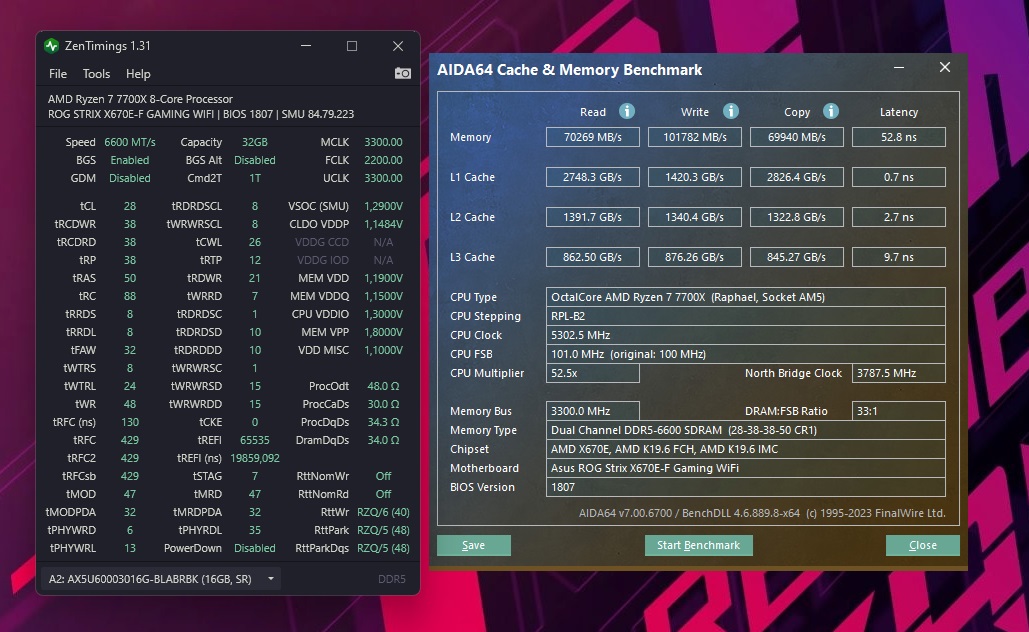The height and width of the screenshot is (632, 1029).
Task: Click the CPU Type field with Ryzen 7 7700X
Action: (x=746, y=297)
